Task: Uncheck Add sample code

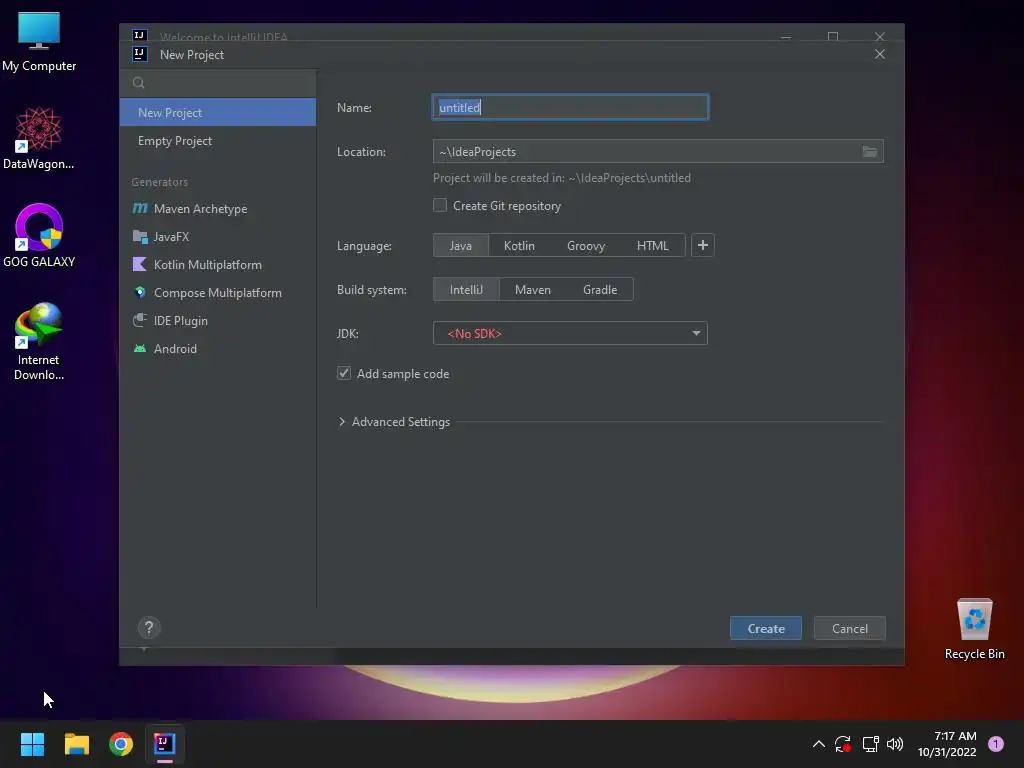Action: [x=344, y=374]
